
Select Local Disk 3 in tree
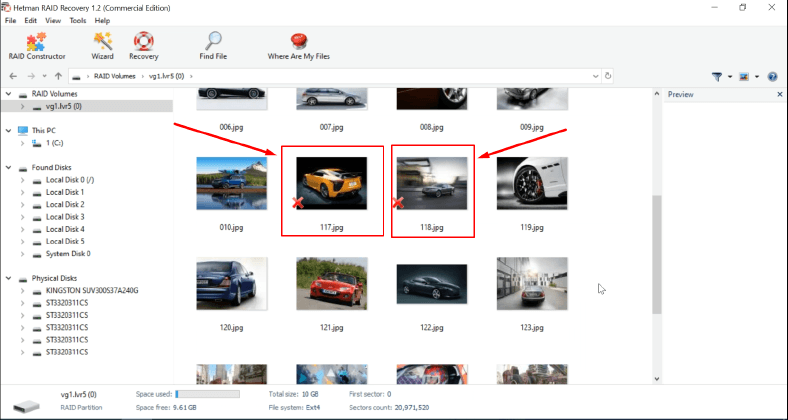(65, 217)
